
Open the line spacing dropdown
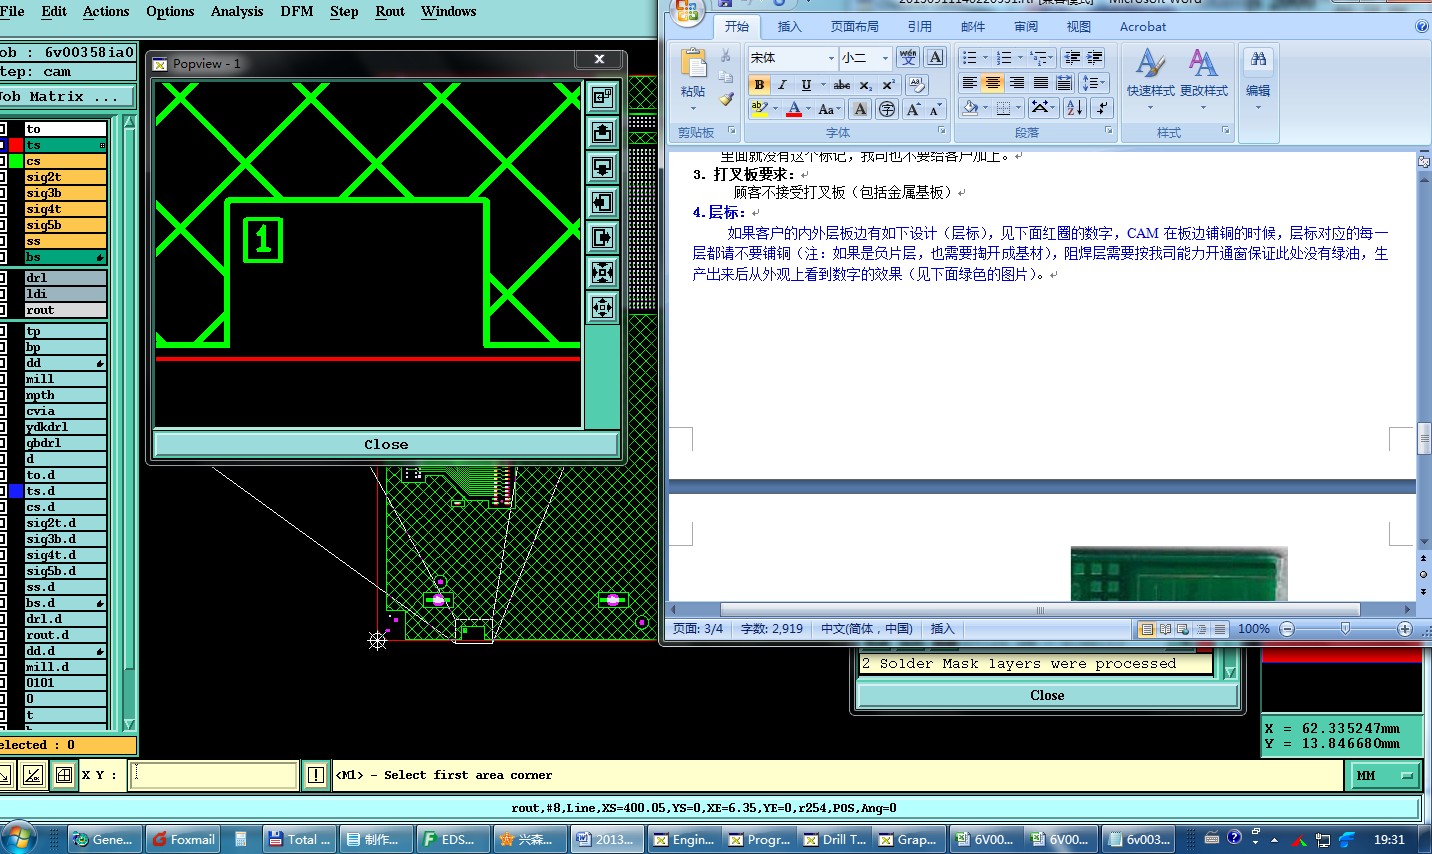1094,83
